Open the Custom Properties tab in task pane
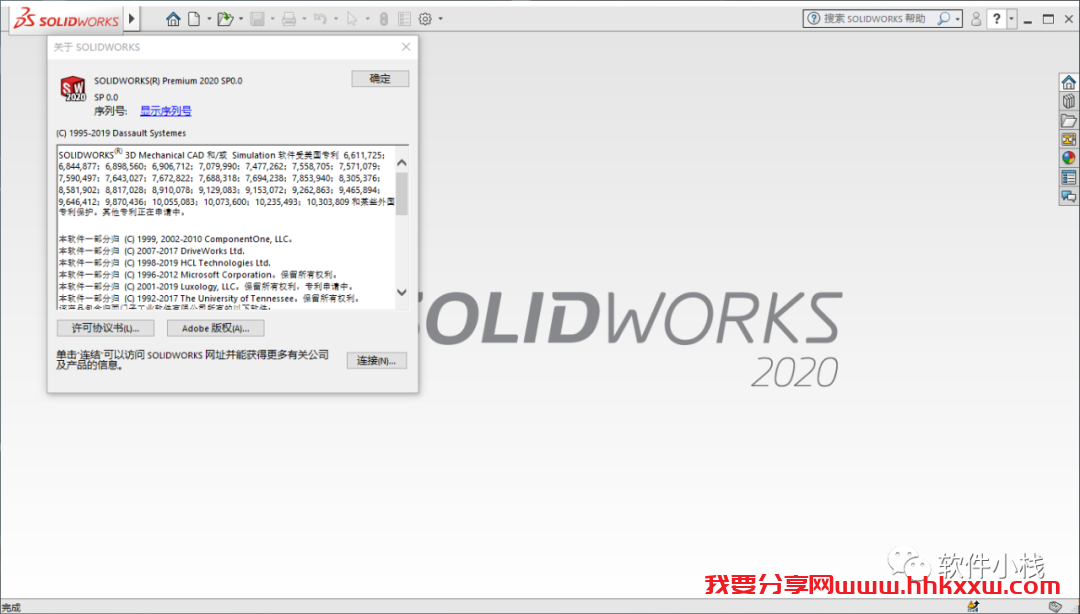 pyautogui.click(x=1068, y=178)
